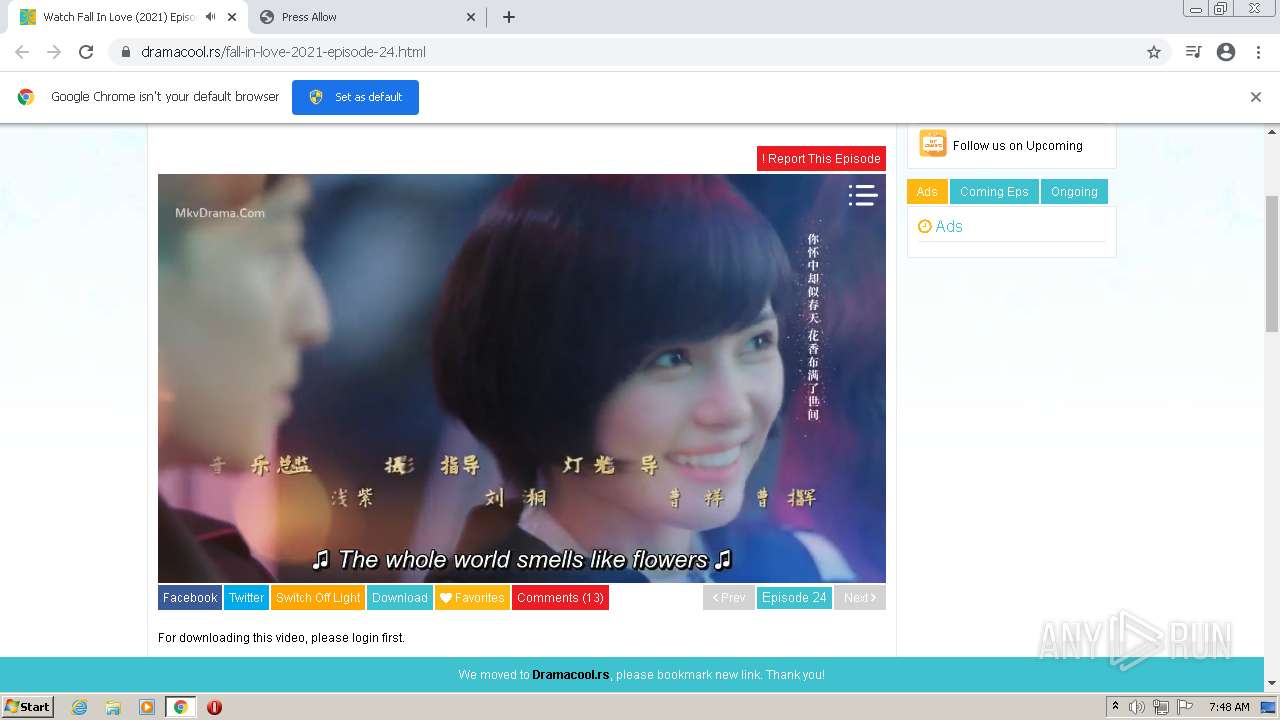Click the page vertical scrollbar thumb
This screenshot has height=720, width=1280.
click(1272, 264)
